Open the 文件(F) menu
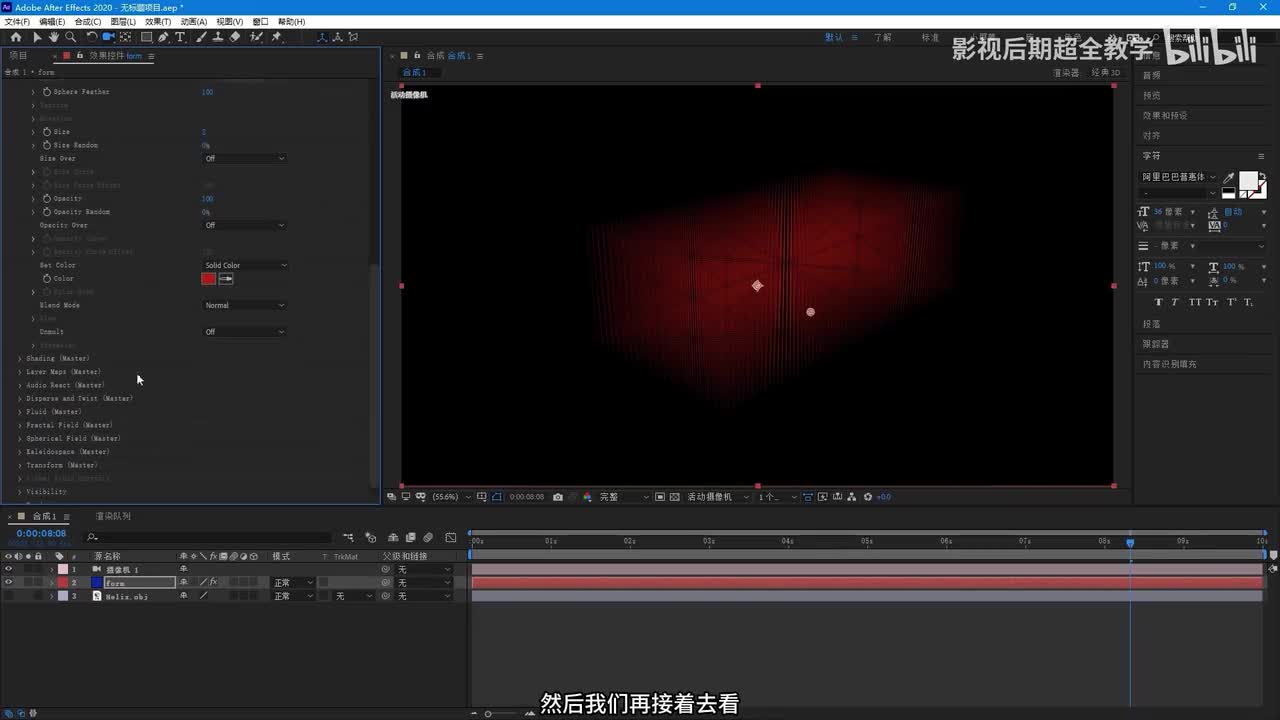Image resolution: width=1280 pixels, height=720 pixels. (18, 22)
